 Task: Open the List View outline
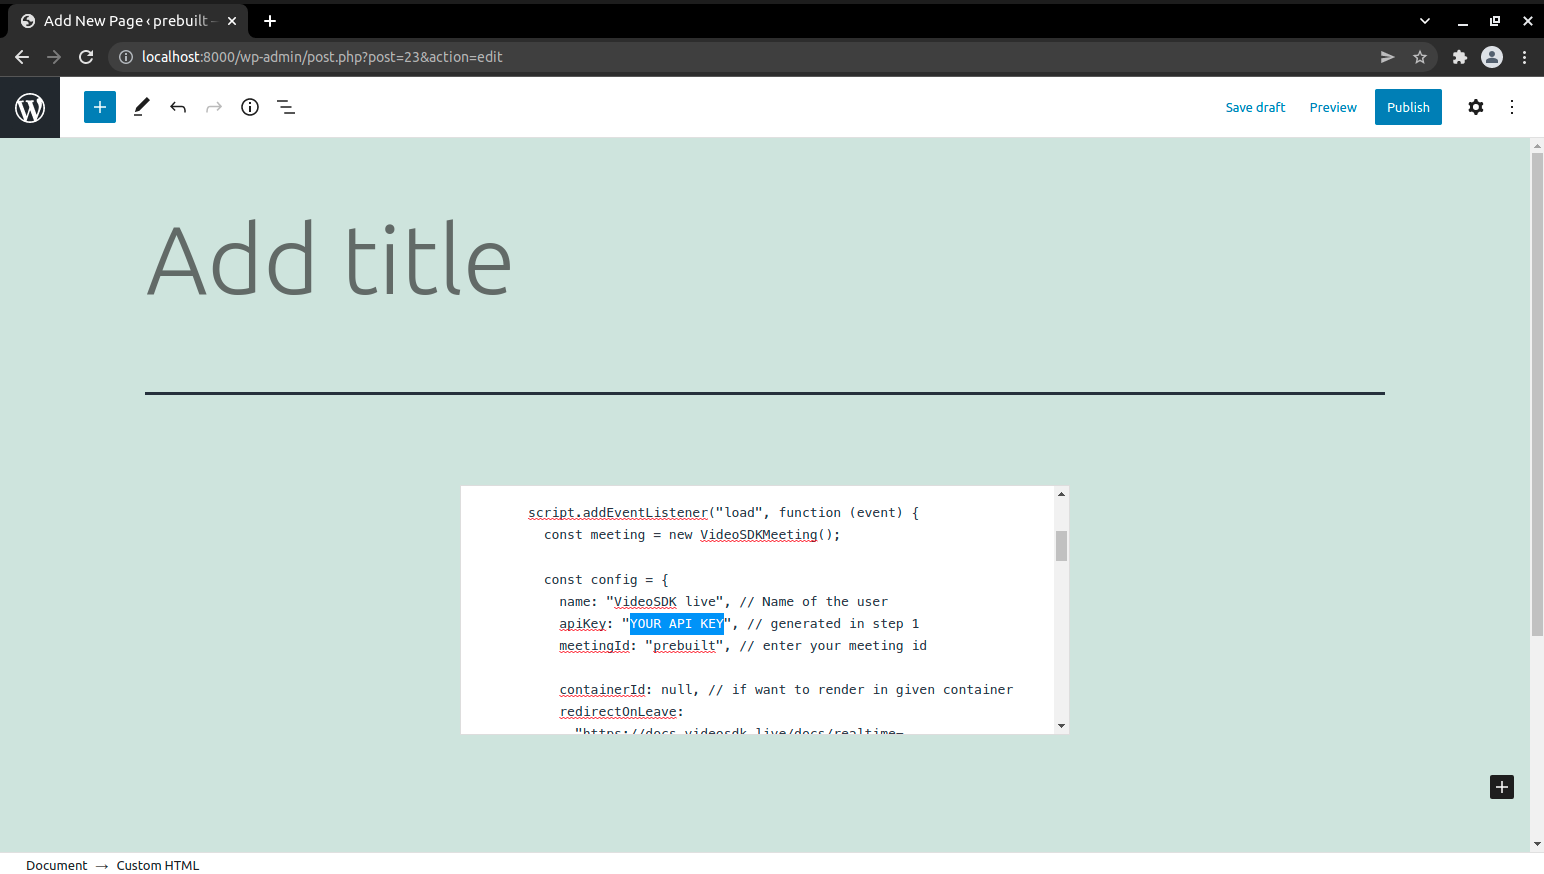(x=286, y=107)
